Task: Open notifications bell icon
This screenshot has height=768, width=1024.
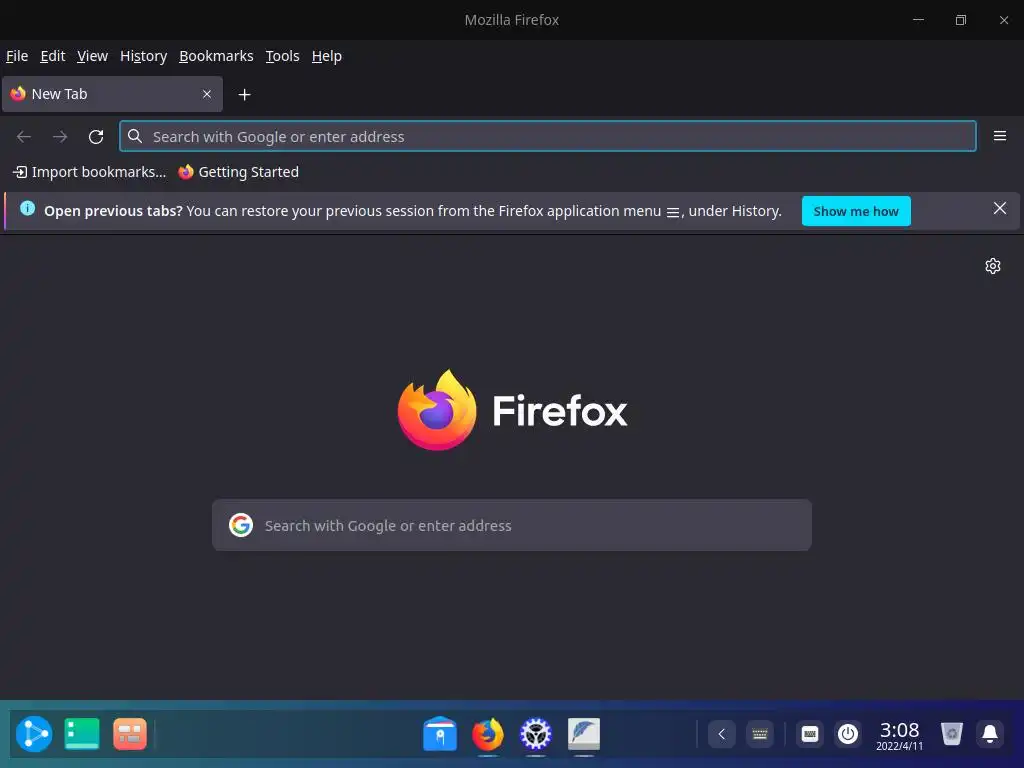Action: point(990,734)
